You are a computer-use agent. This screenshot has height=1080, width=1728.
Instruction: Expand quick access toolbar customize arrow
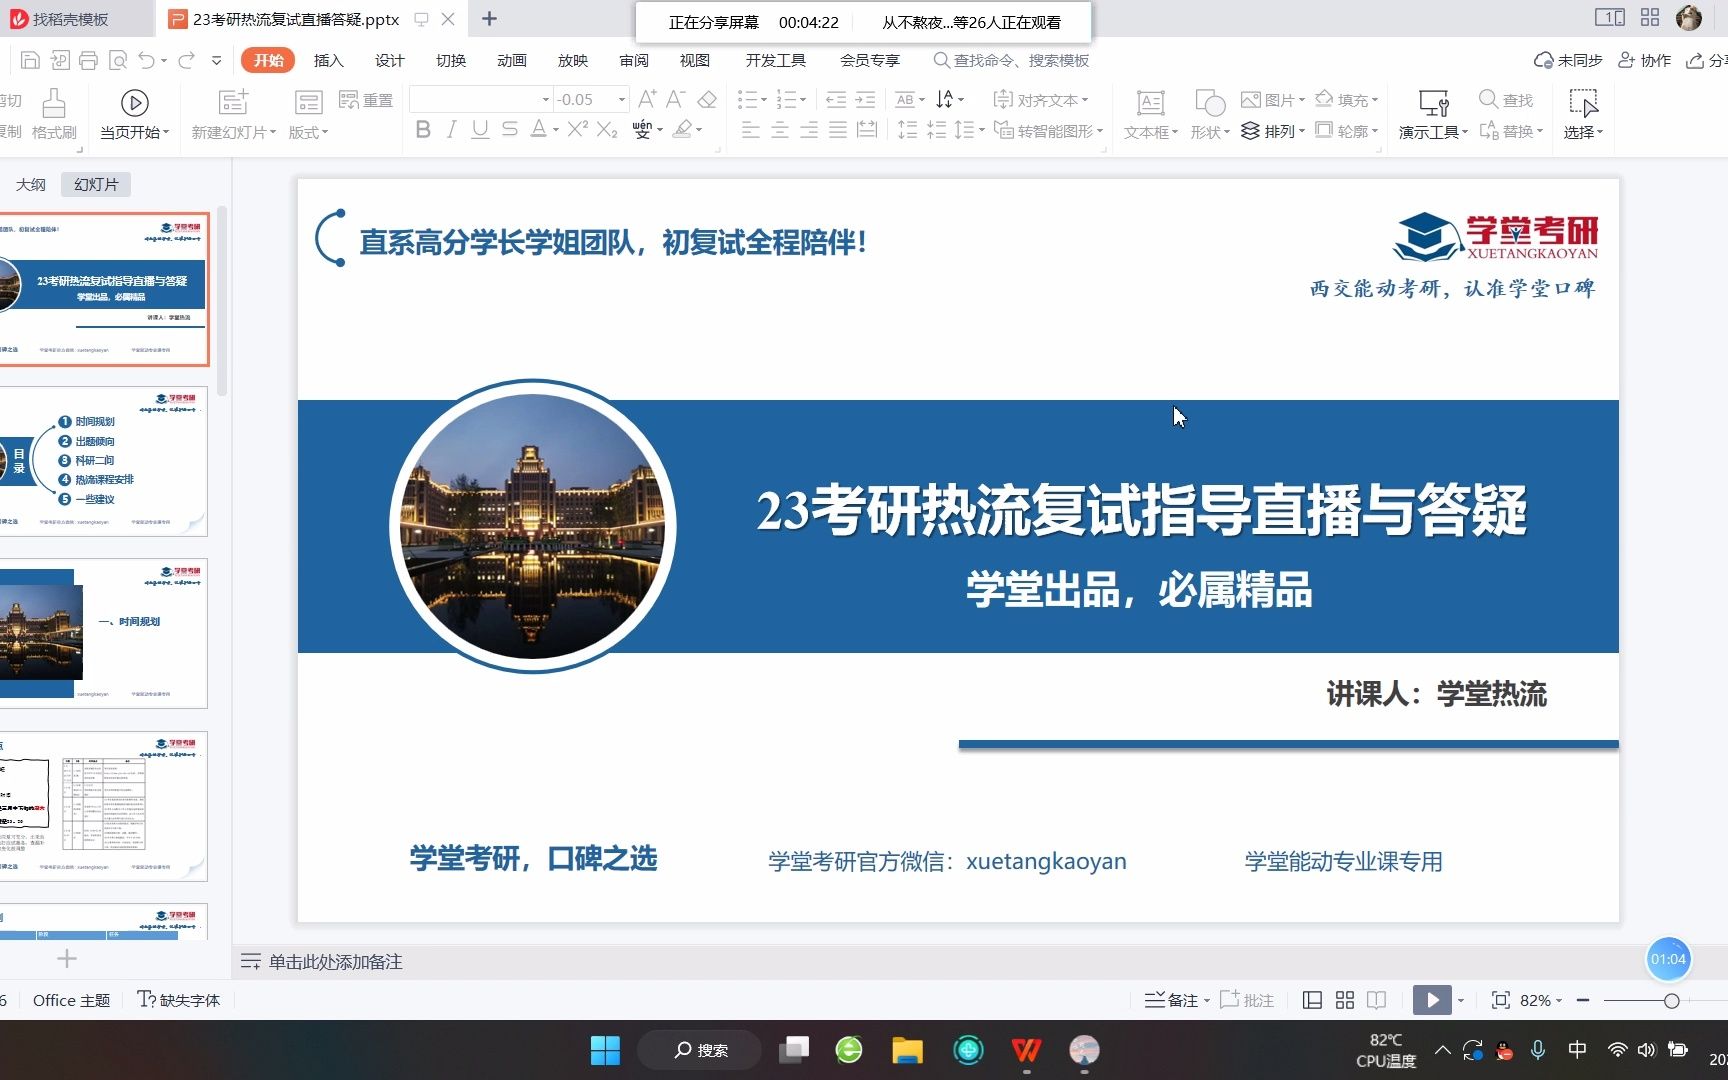pyautogui.click(x=217, y=61)
